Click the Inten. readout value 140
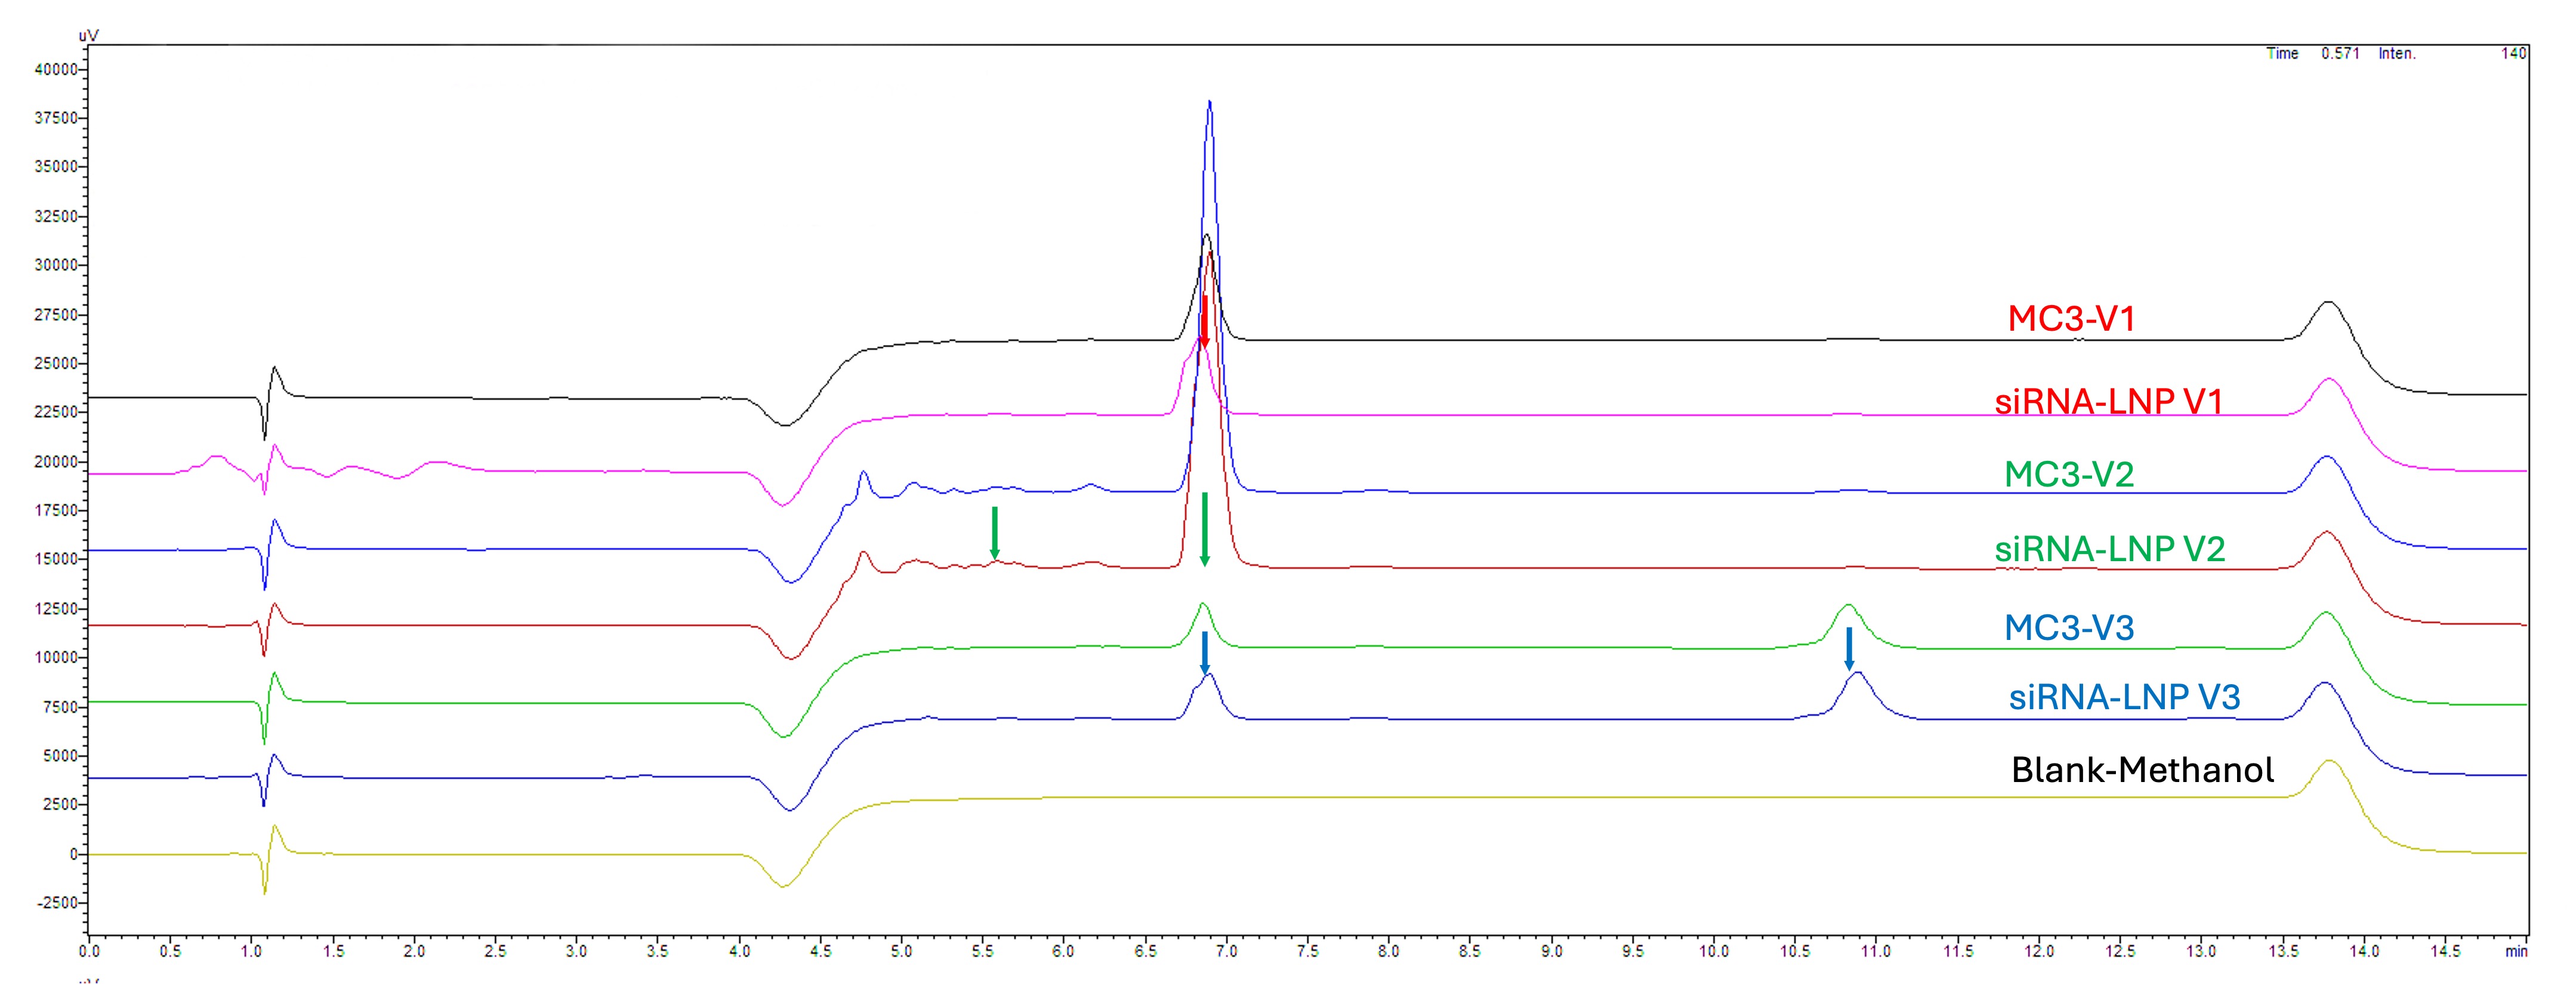 coord(2513,54)
